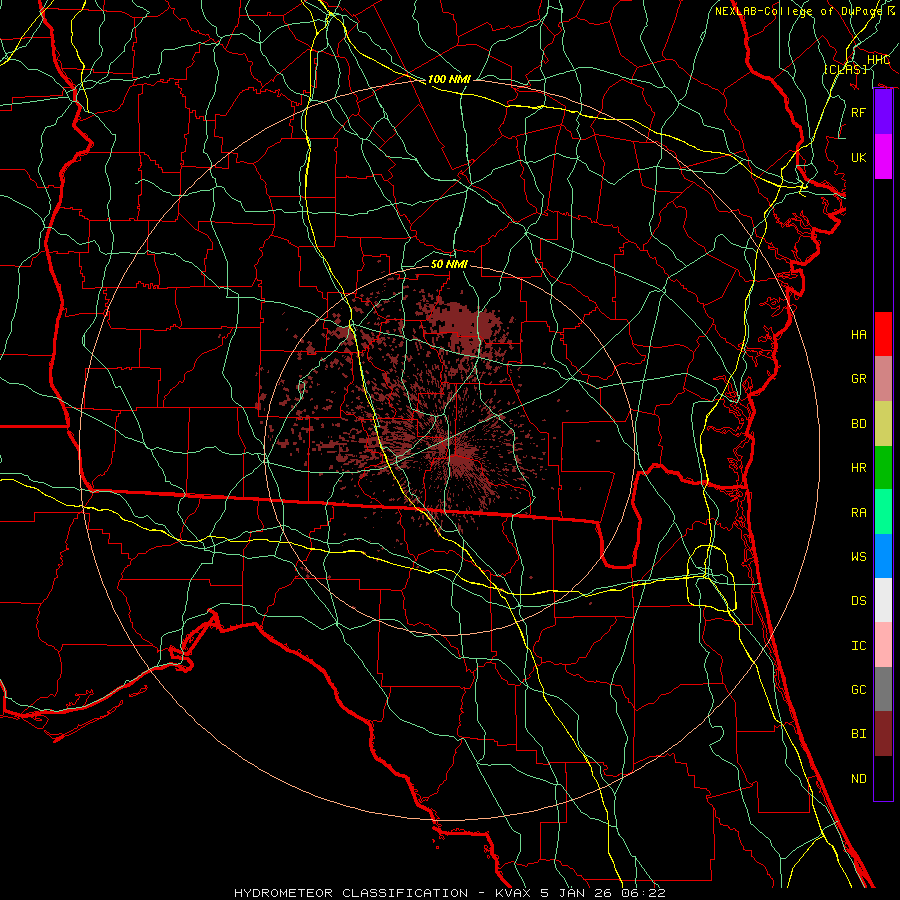
Task: Click the large biological echo blob north of radar
Action: coord(465,326)
